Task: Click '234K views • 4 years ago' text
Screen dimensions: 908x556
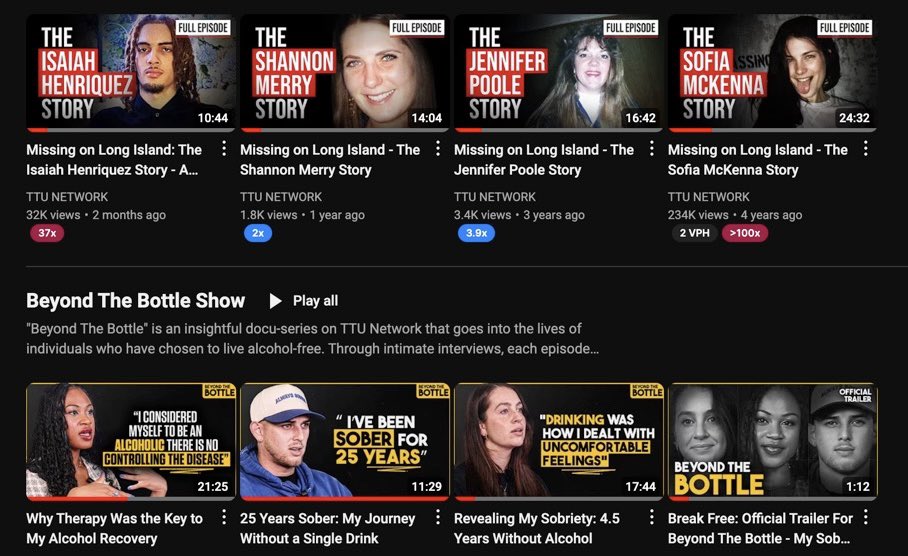Action: (735, 215)
